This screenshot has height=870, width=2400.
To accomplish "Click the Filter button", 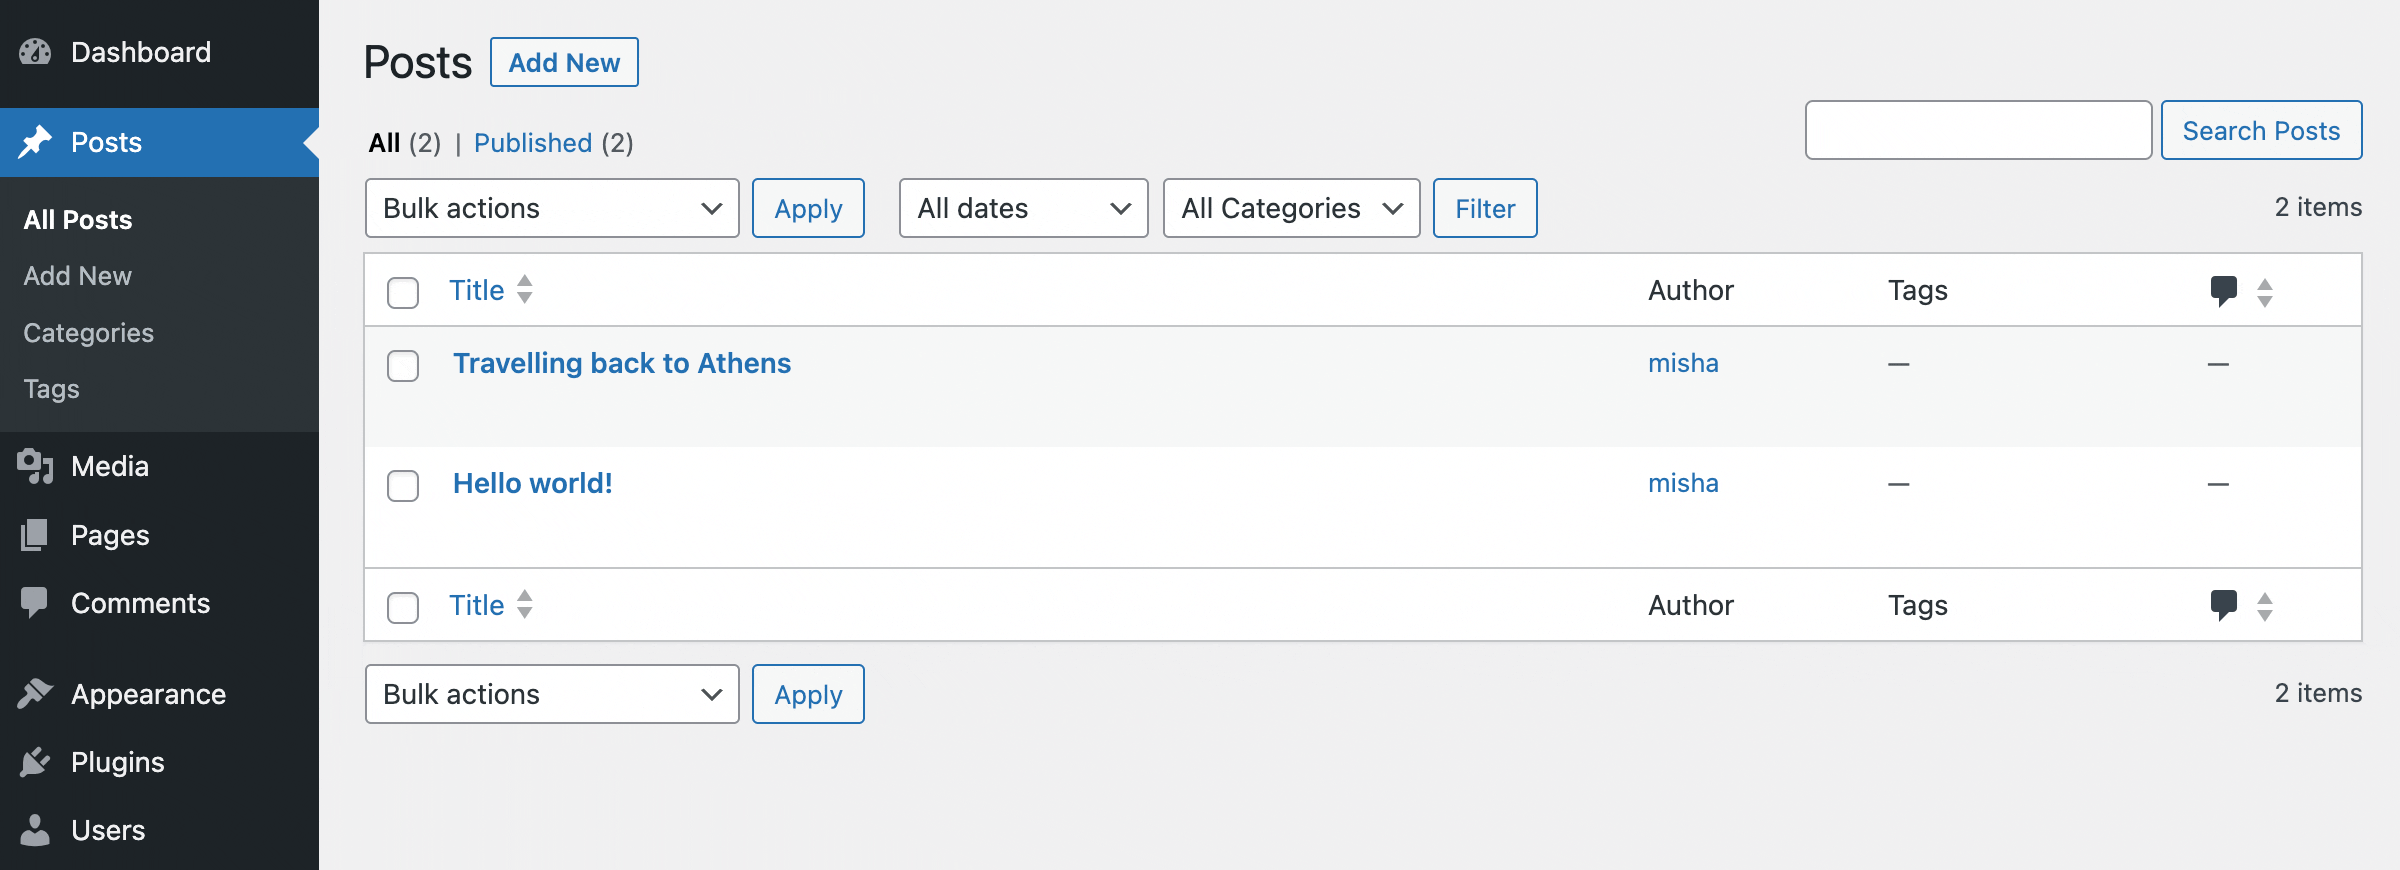I will pyautogui.click(x=1484, y=208).
